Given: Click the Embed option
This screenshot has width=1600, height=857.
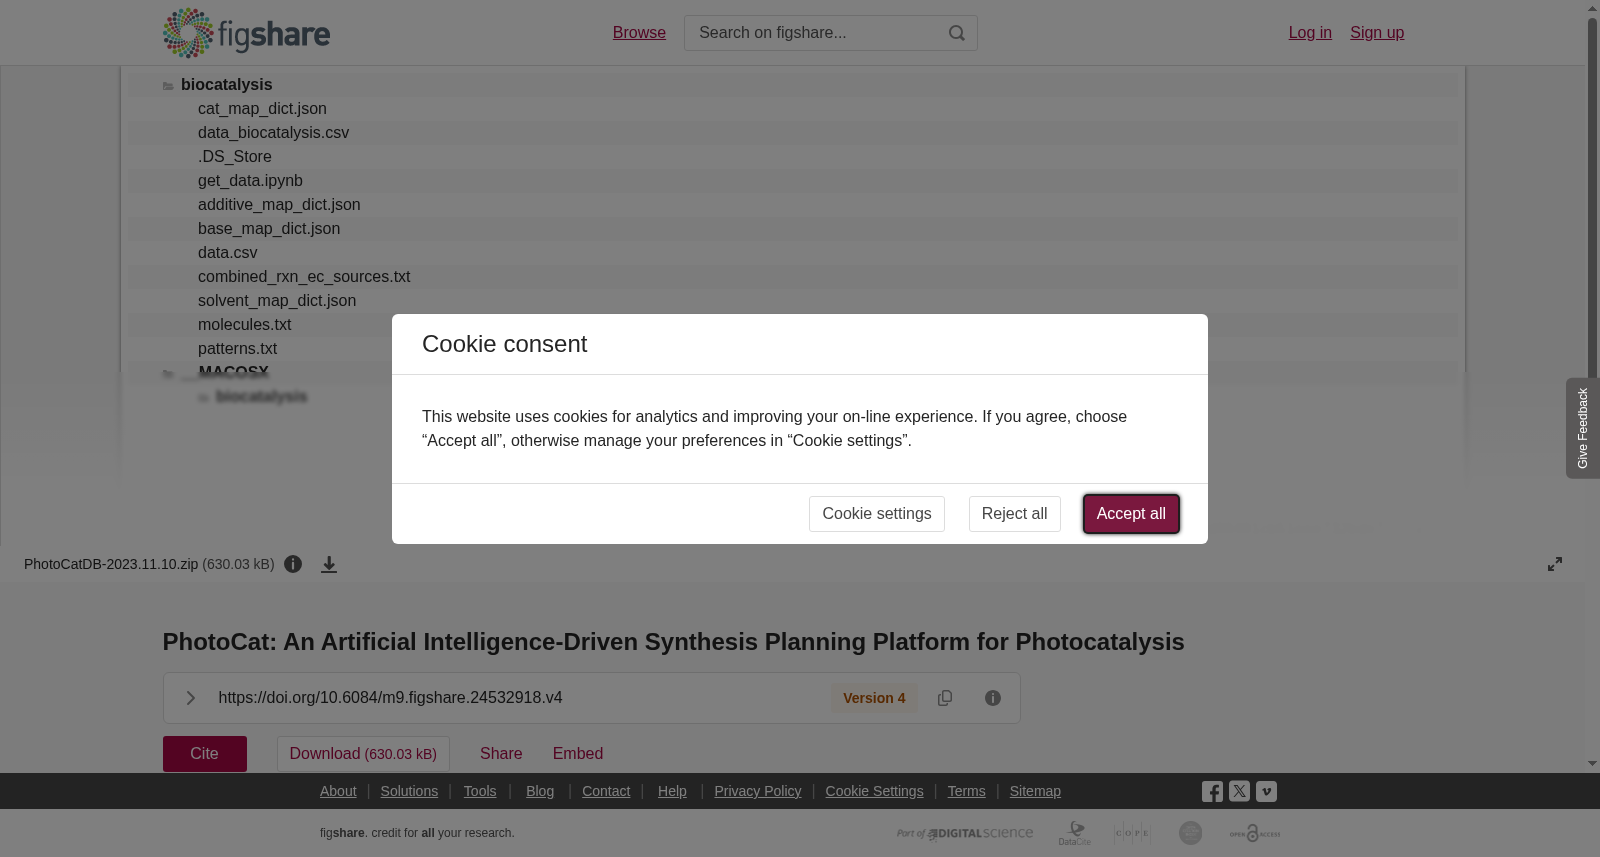Looking at the screenshot, I should (x=578, y=754).
